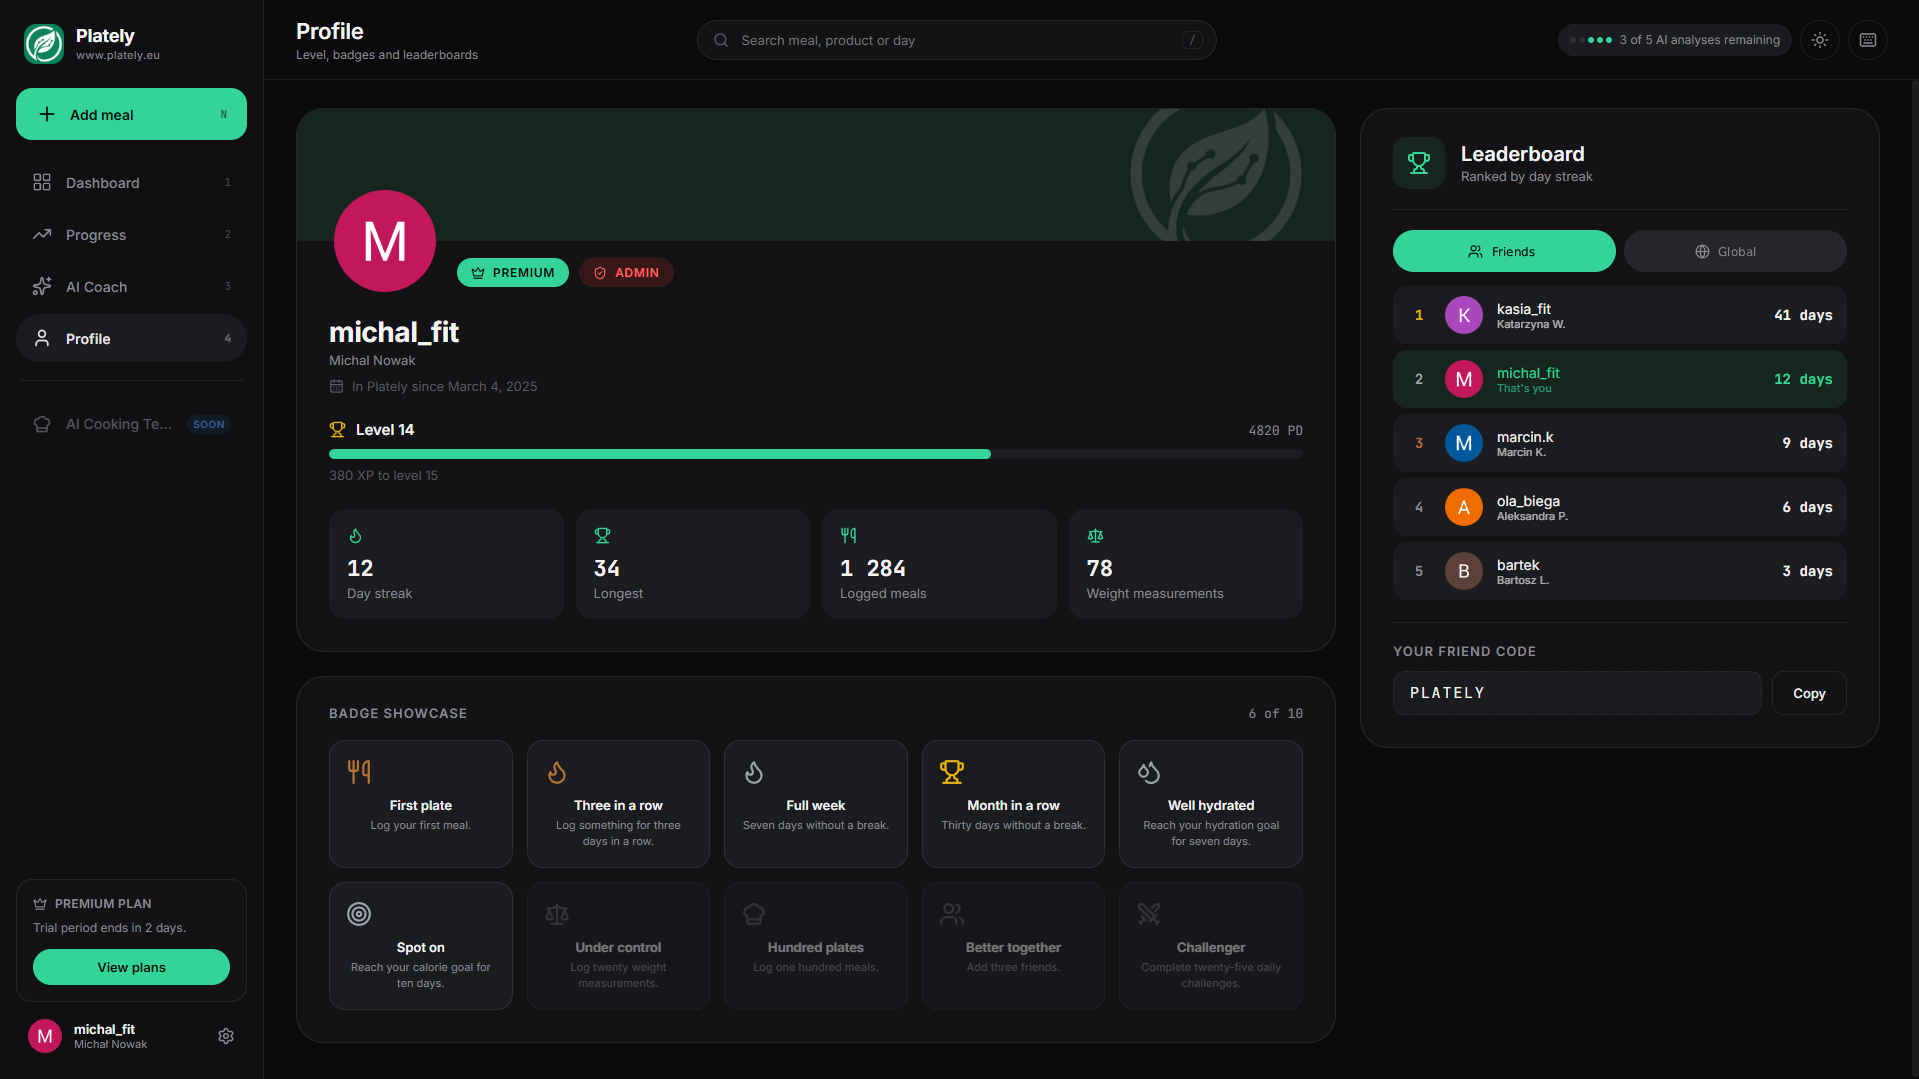Click the Leaderboard trophy icon
Viewport: 1919px width, 1079px height.
pyautogui.click(x=1419, y=163)
